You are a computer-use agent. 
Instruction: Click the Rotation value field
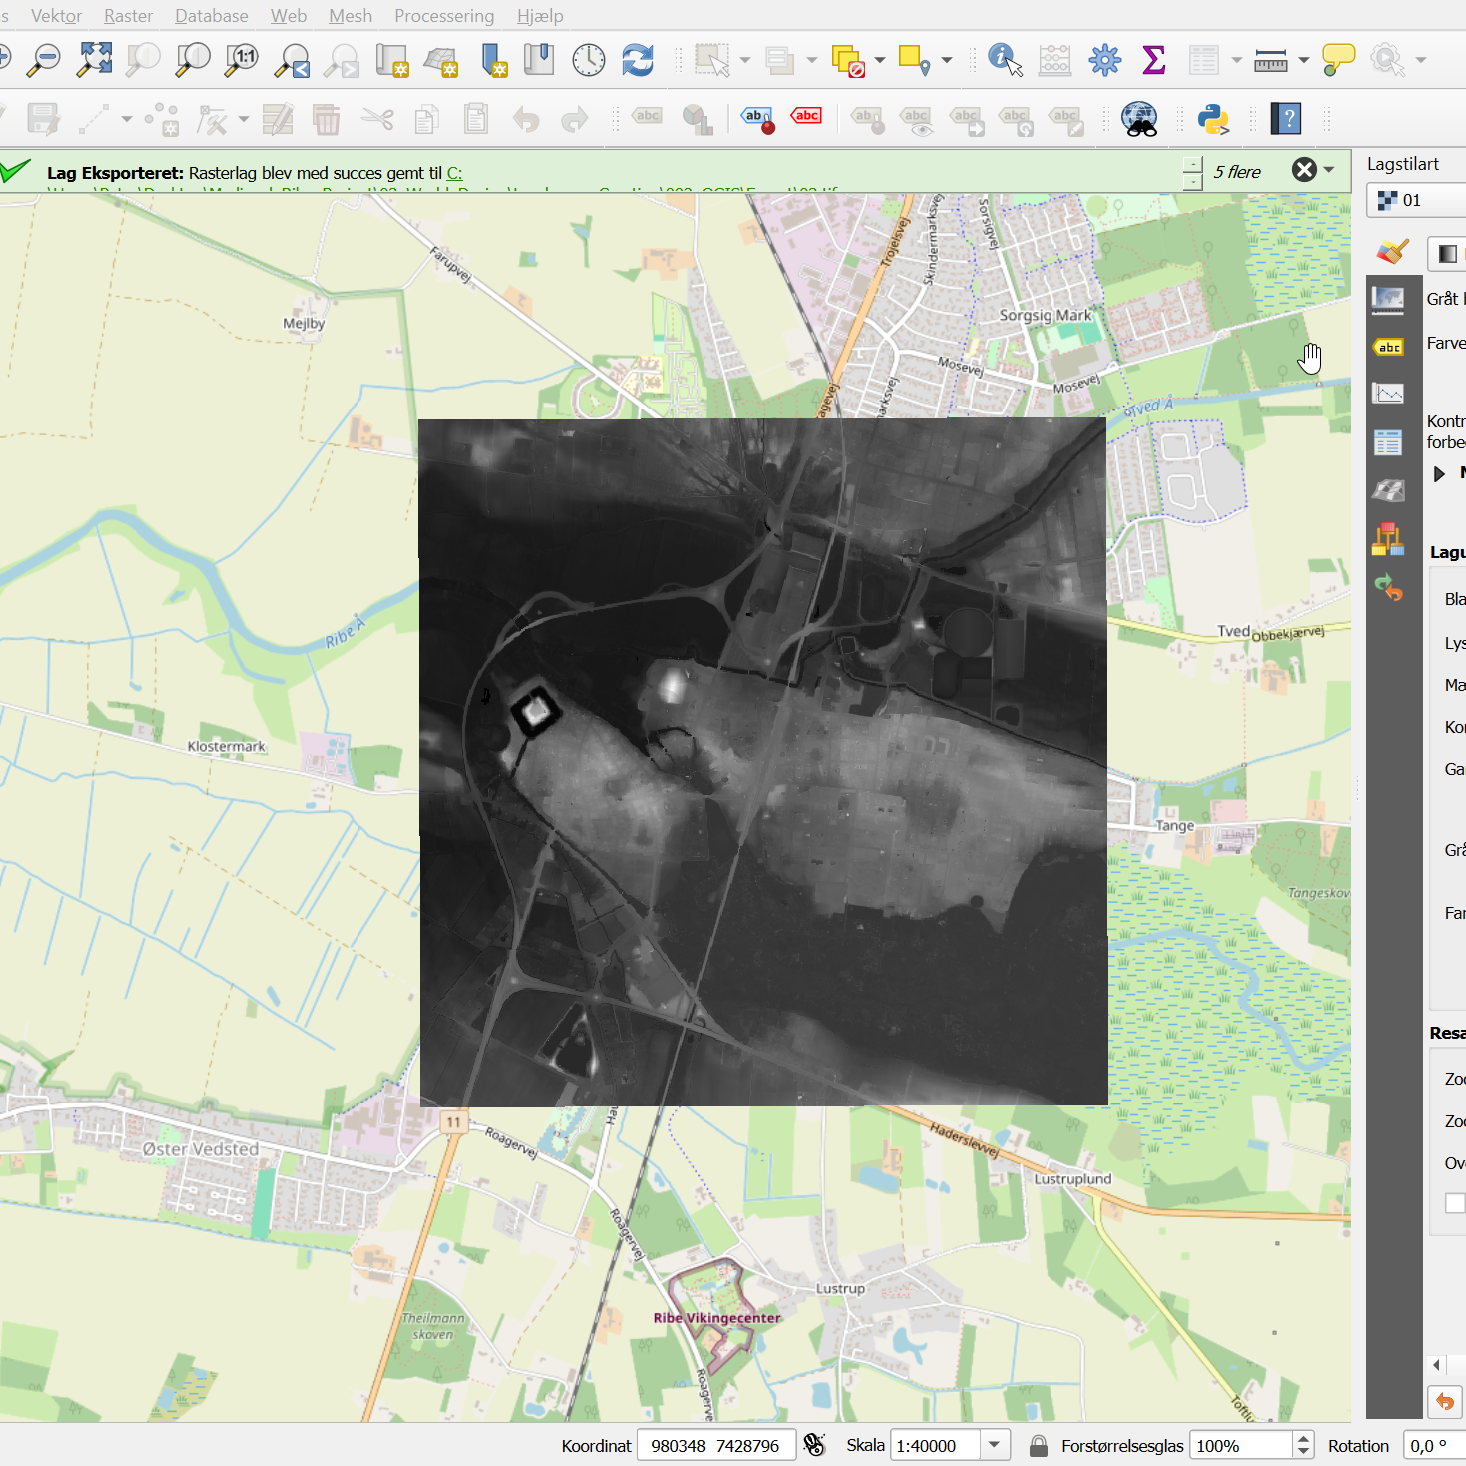[x=1435, y=1446]
